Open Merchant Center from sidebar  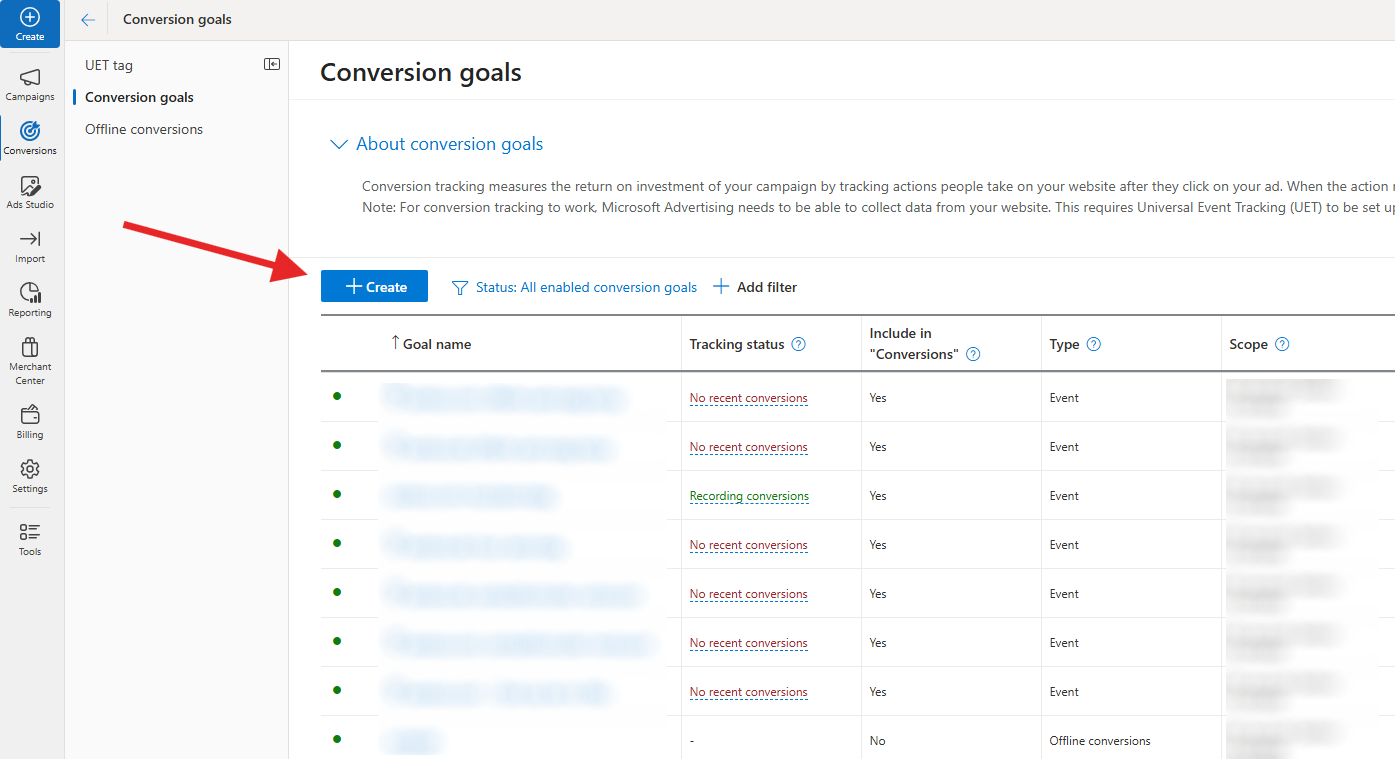pyautogui.click(x=30, y=361)
